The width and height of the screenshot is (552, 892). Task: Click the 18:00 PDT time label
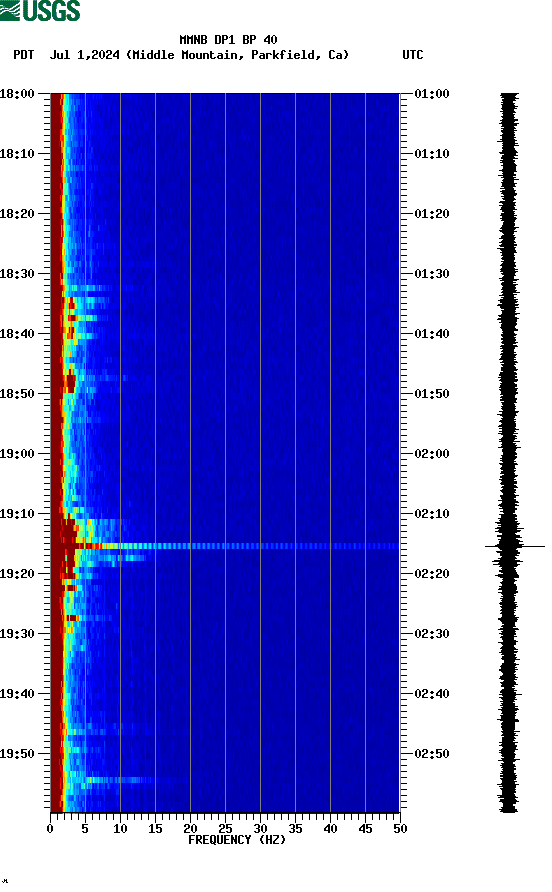(17, 94)
